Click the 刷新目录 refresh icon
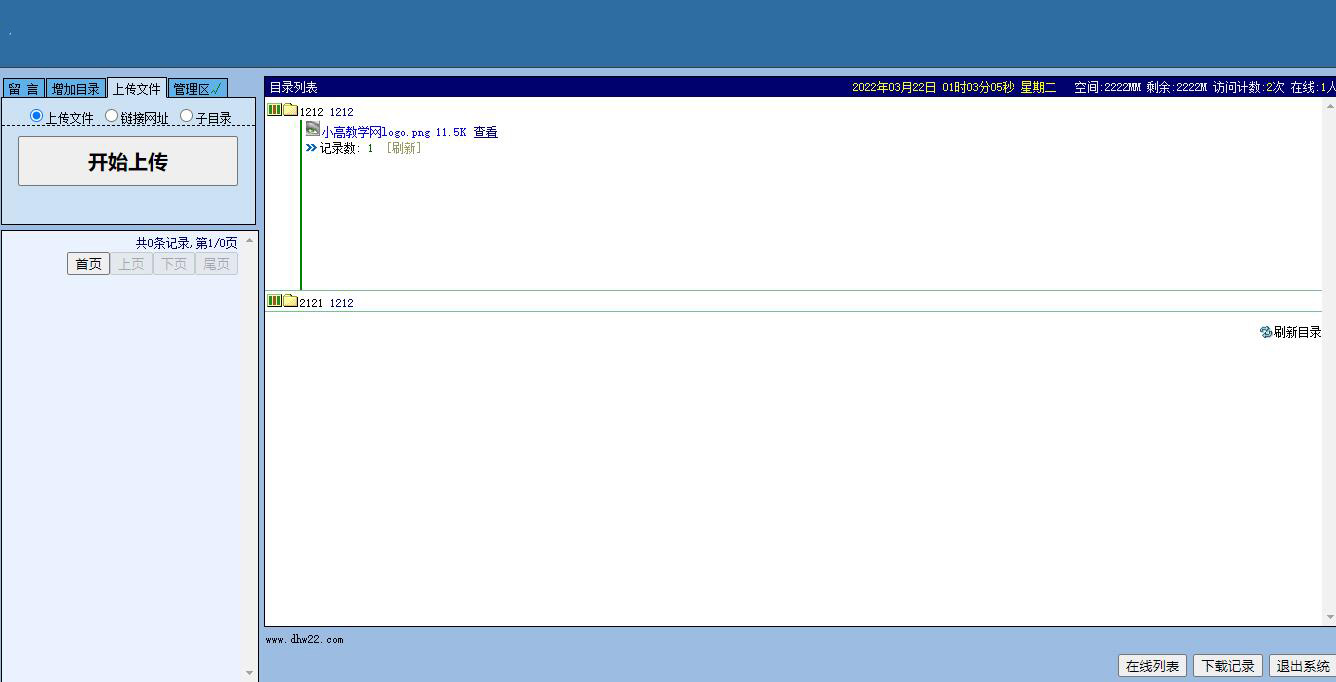Viewport: 1336px width, 682px height. pyautogui.click(x=1266, y=332)
